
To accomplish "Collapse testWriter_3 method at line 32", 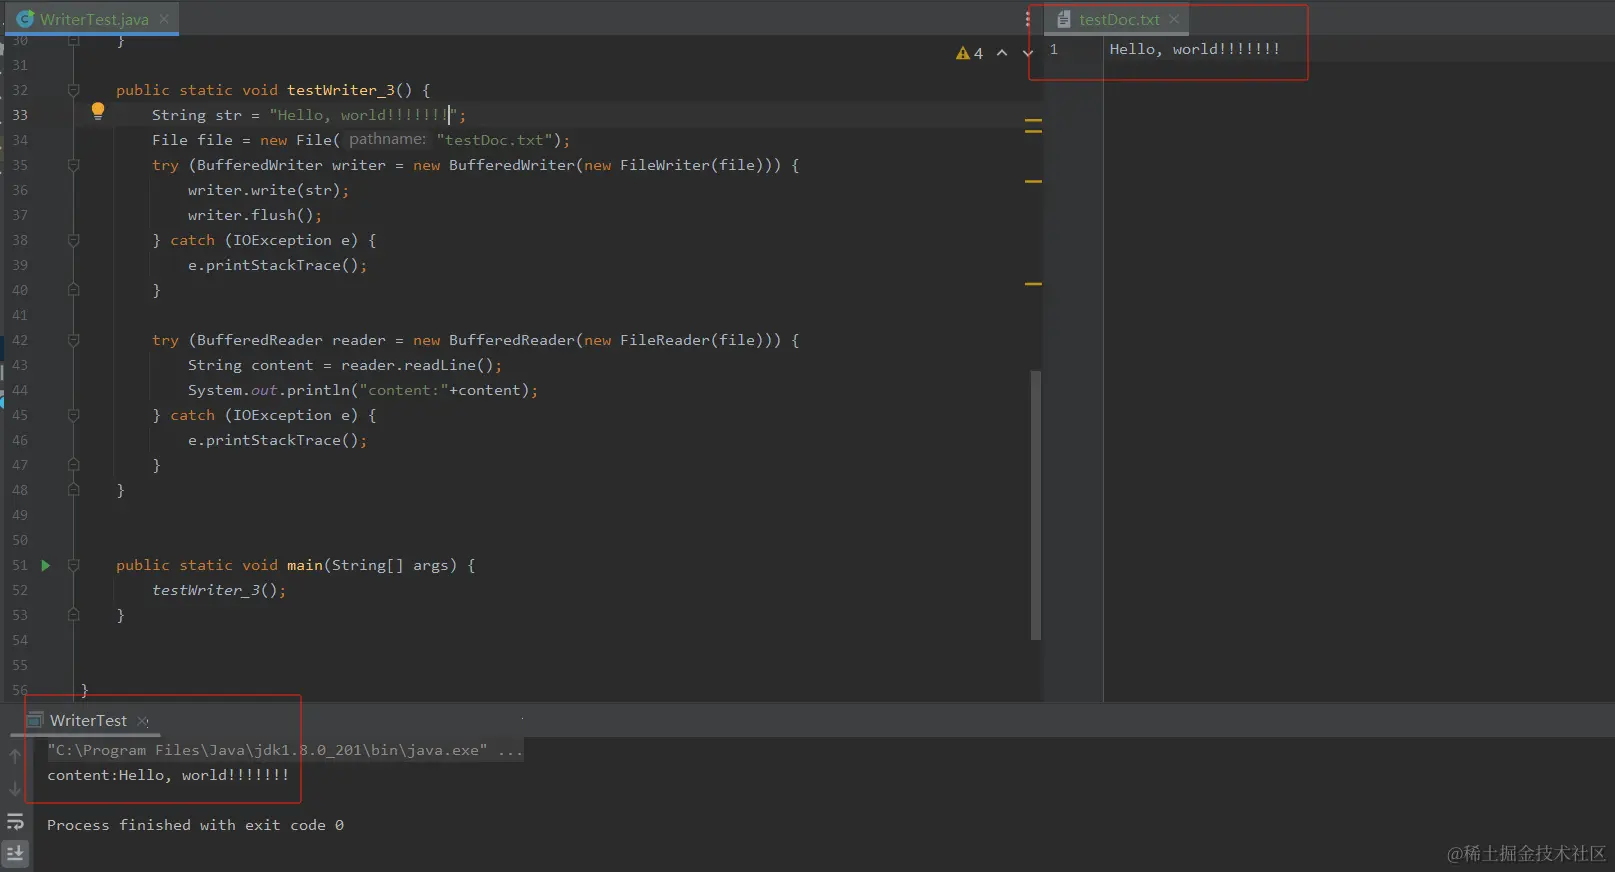I will pyautogui.click(x=73, y=90).
